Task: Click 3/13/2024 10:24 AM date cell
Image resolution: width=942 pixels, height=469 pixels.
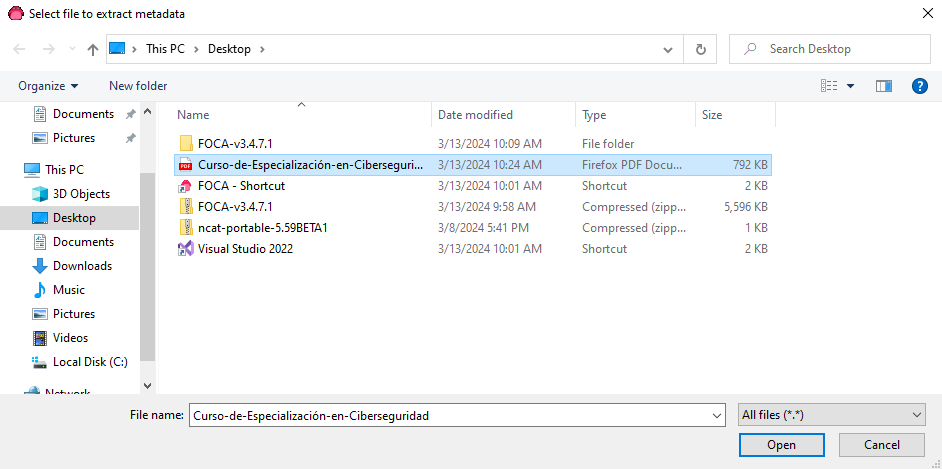Action: pyautogui.click(x=490, y=165)
